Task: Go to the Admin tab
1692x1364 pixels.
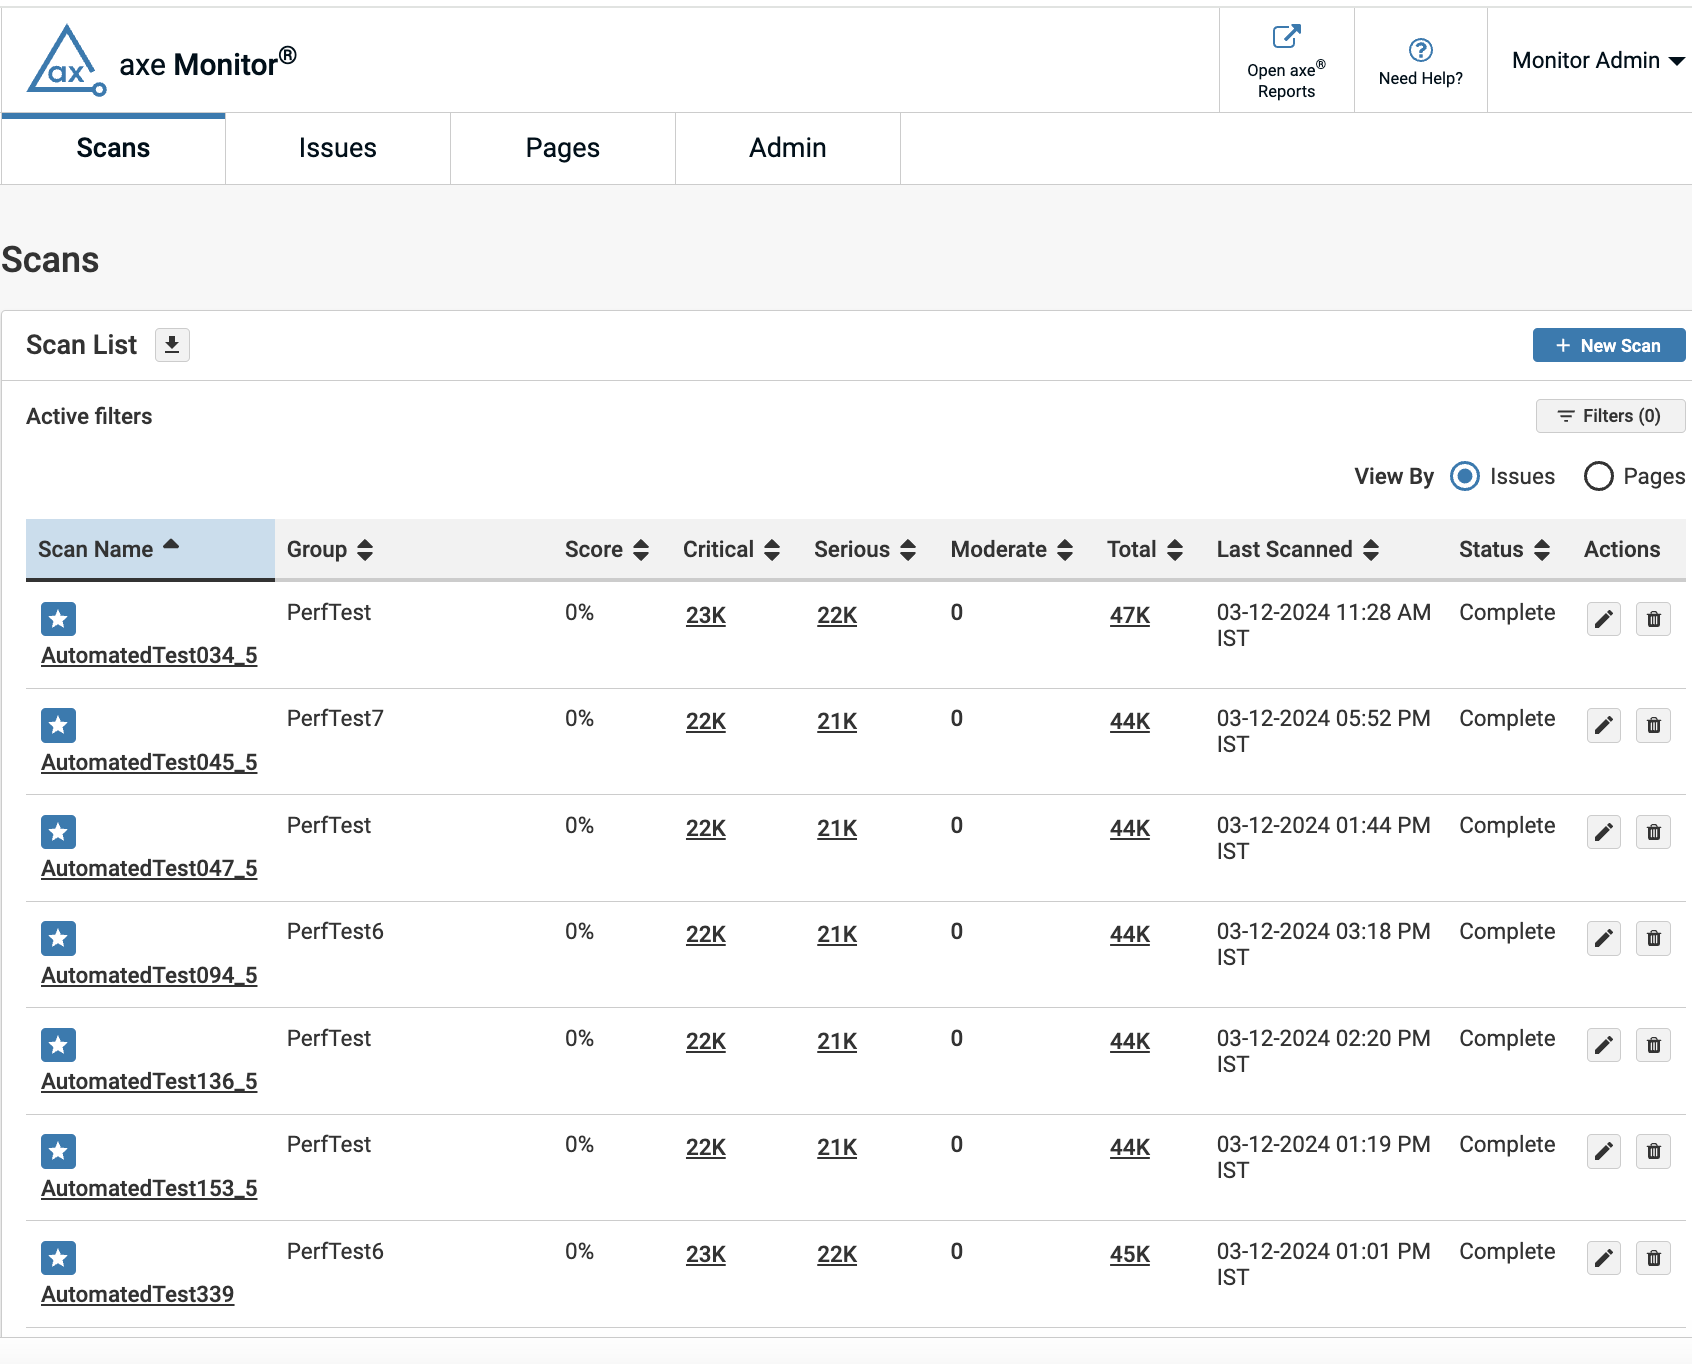Action: pos(787,148)
